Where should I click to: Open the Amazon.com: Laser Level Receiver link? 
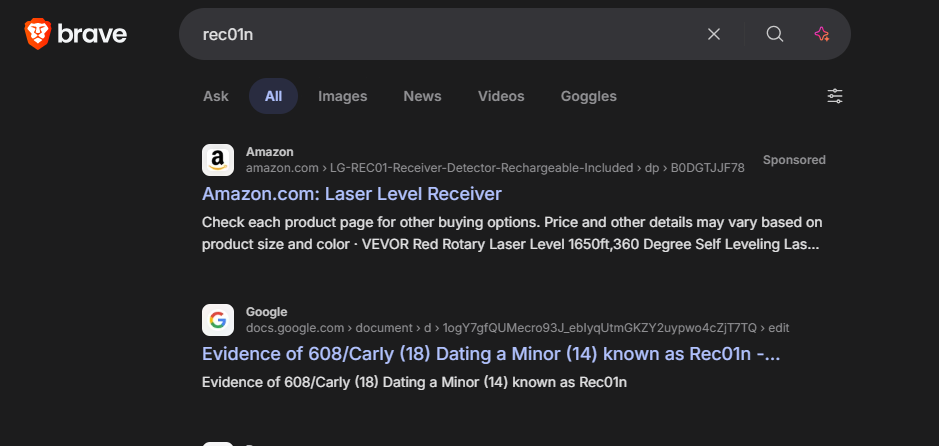(x=351, y=193)
